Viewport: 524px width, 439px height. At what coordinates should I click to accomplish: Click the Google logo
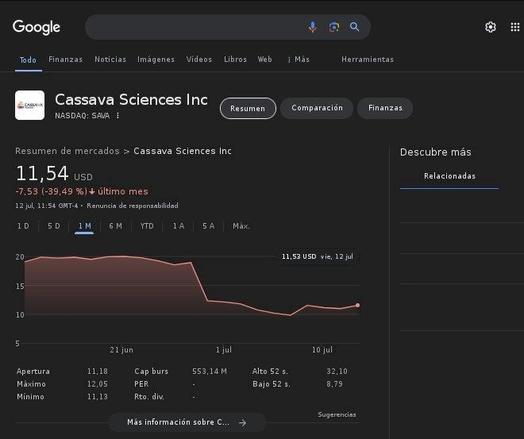(x=36, y=27)
